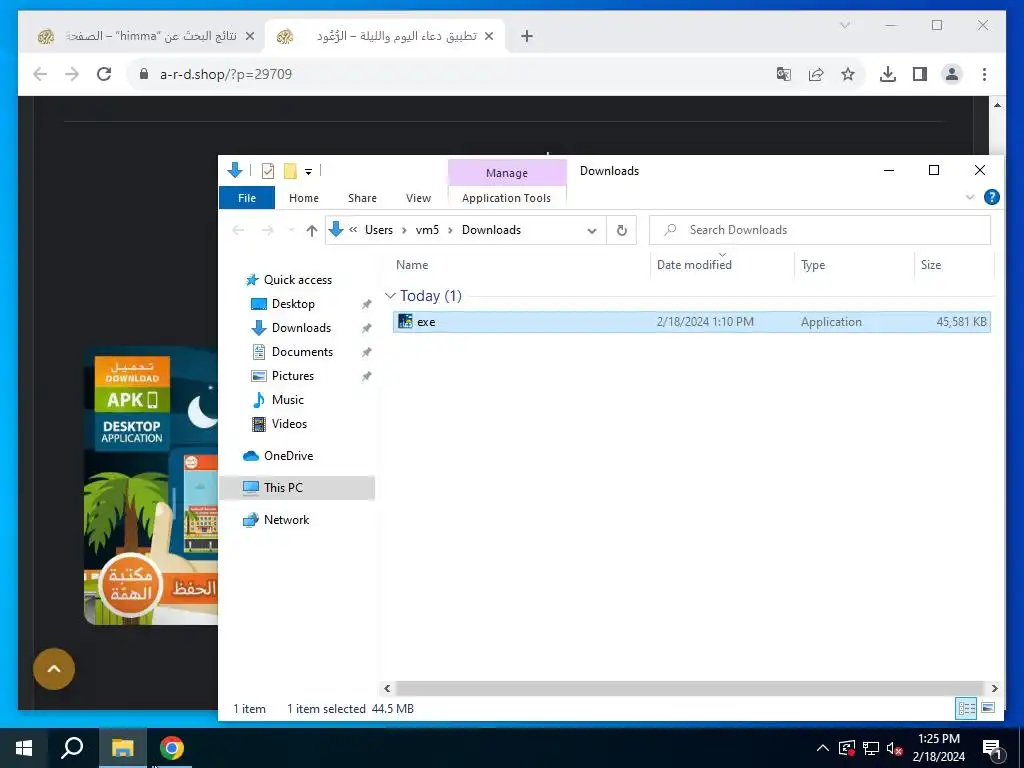Open Downloads in the navigation pane

point(301,328)
